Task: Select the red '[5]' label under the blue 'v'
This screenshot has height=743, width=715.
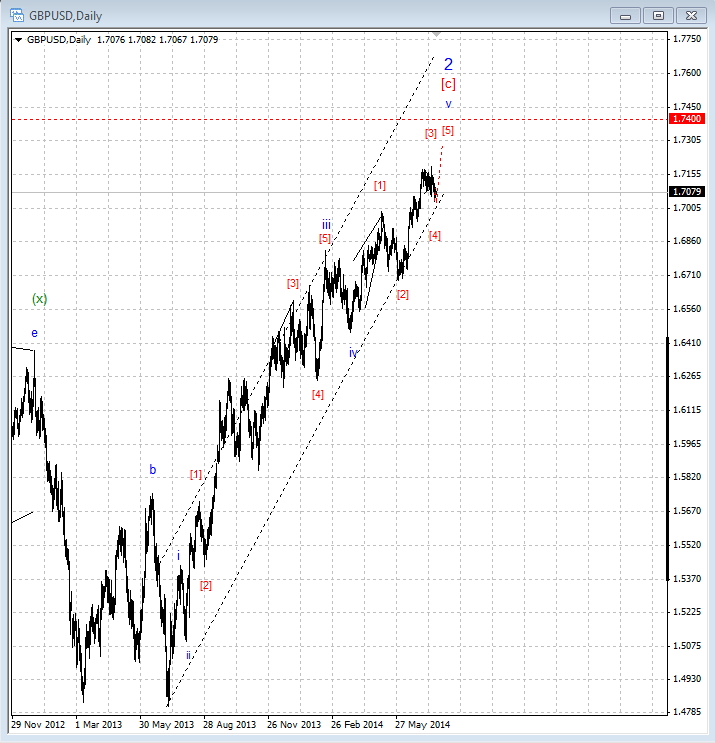Action: 448,130
